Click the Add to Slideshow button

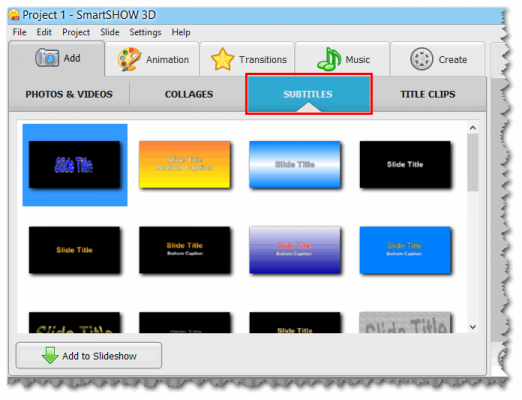89,356
